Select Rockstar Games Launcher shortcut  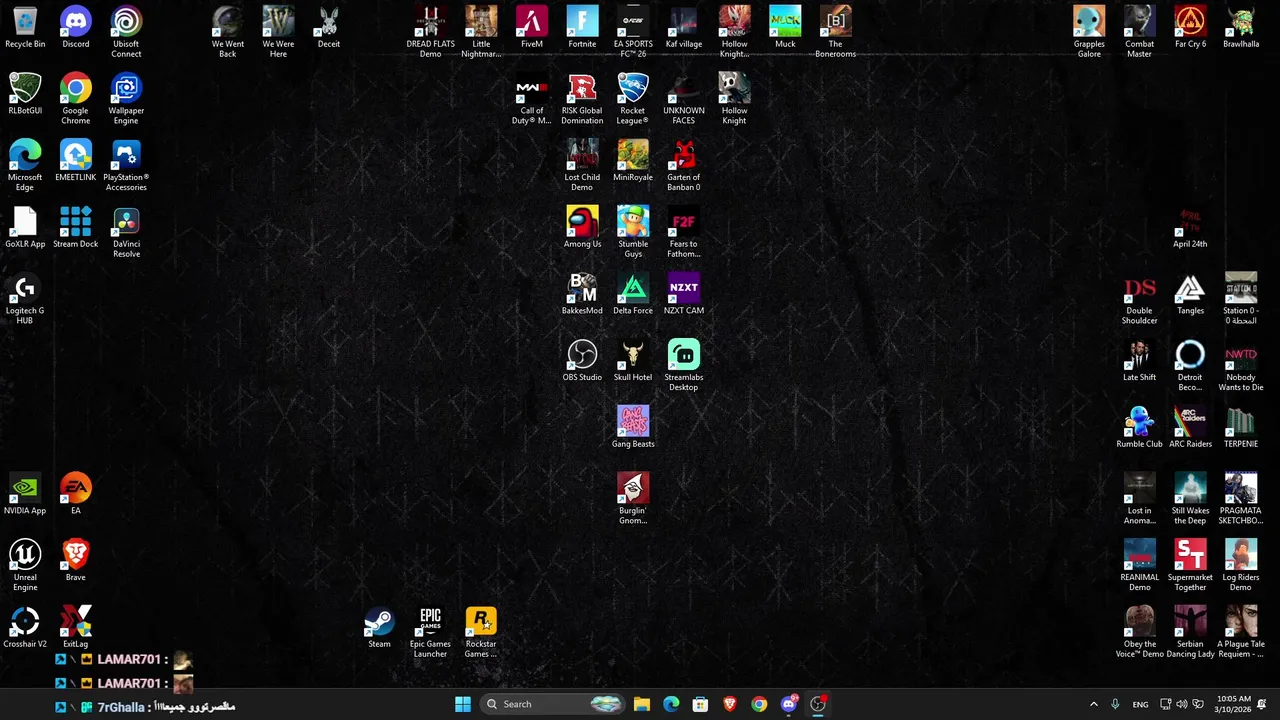tap(481, 632)
